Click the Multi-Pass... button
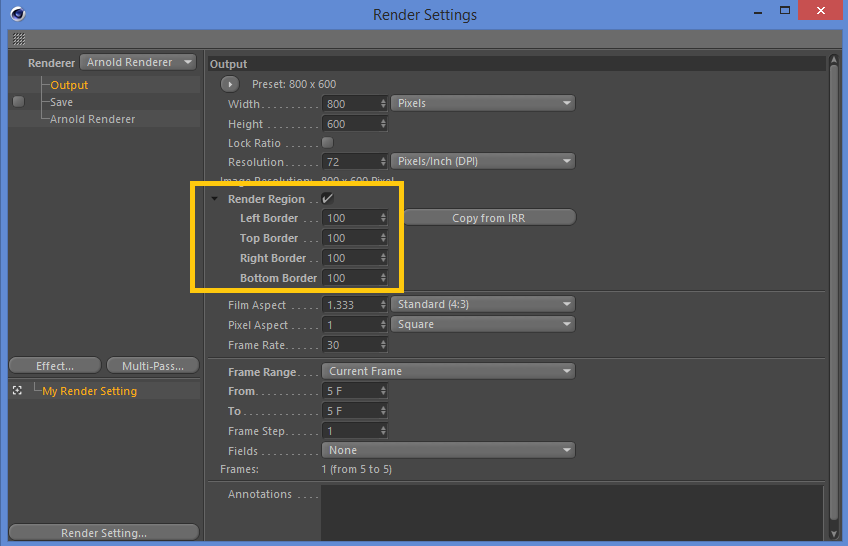This screenshot has width=848, height=546. (x=153, y=366)
